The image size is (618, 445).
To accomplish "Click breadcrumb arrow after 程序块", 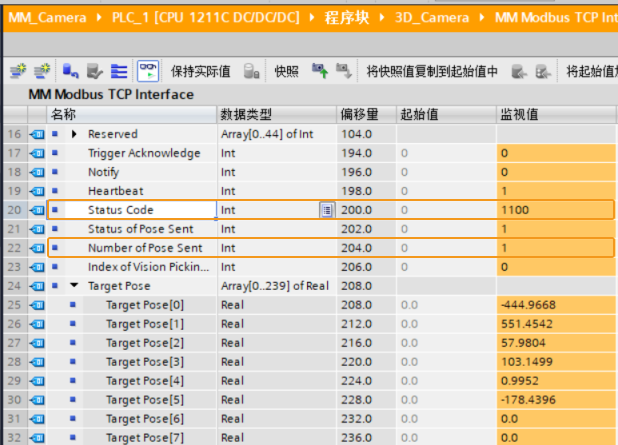I will point(382,18).
